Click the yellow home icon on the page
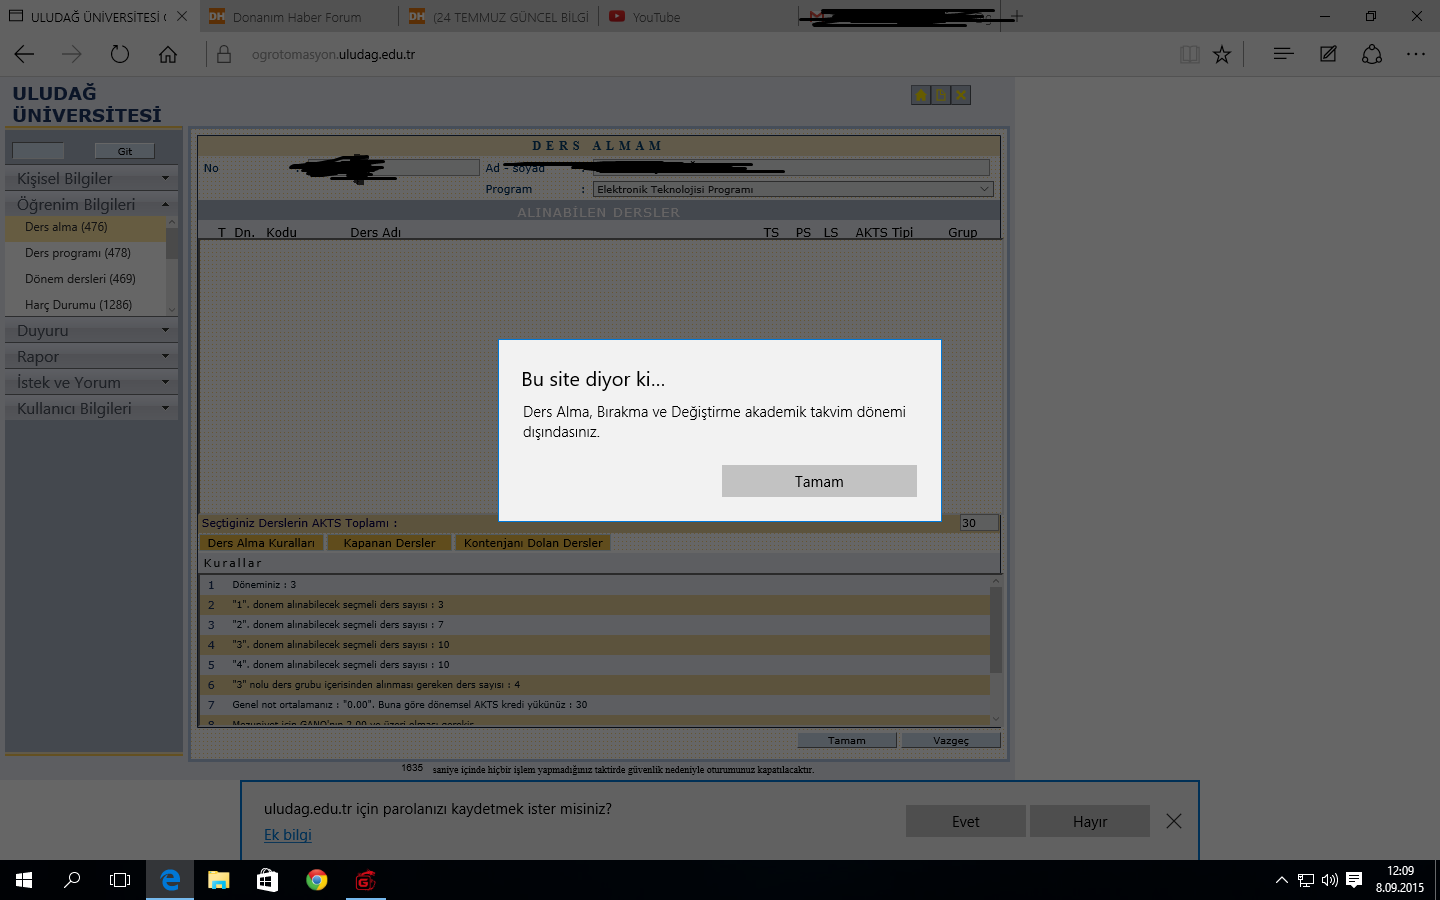 [921, 95]
